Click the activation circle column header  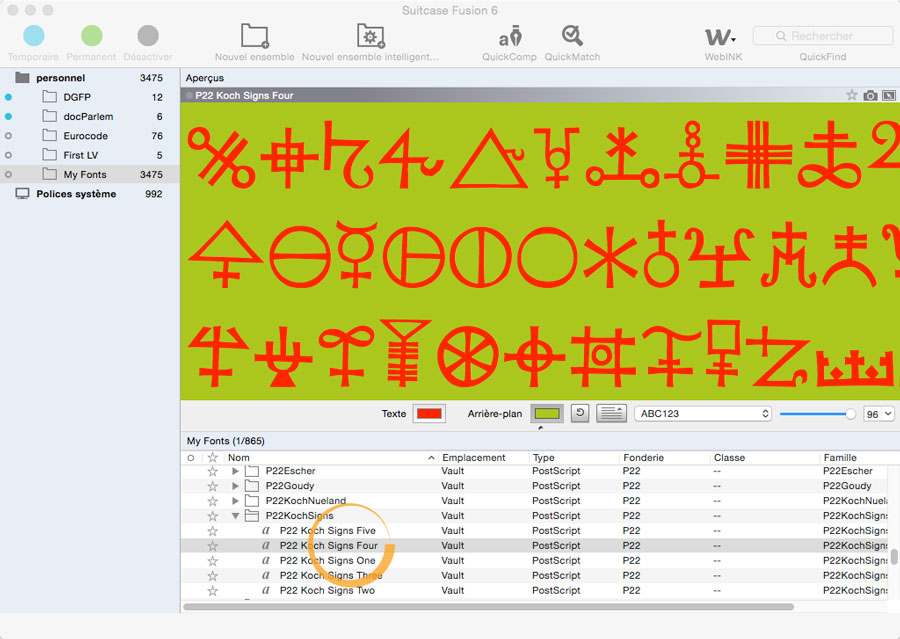point(191,458)
